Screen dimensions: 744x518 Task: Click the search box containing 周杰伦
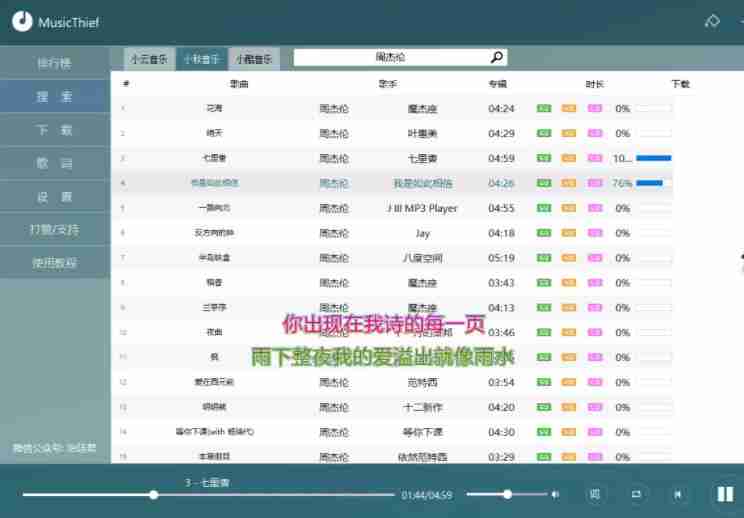click(x=400, y=57)
